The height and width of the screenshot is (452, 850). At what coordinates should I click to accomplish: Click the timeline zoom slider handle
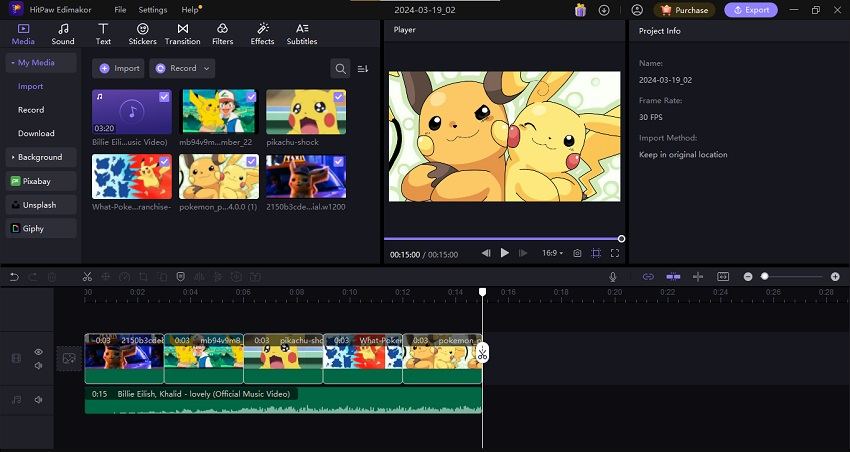tap(765, 276)
